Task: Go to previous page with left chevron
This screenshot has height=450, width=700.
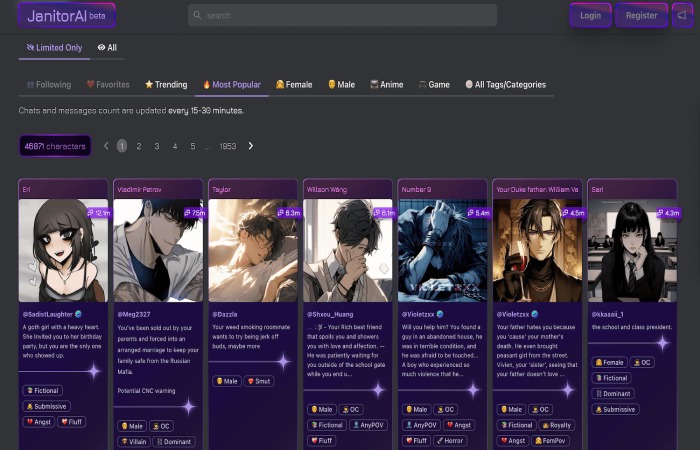Action: (x=106, y=146)
